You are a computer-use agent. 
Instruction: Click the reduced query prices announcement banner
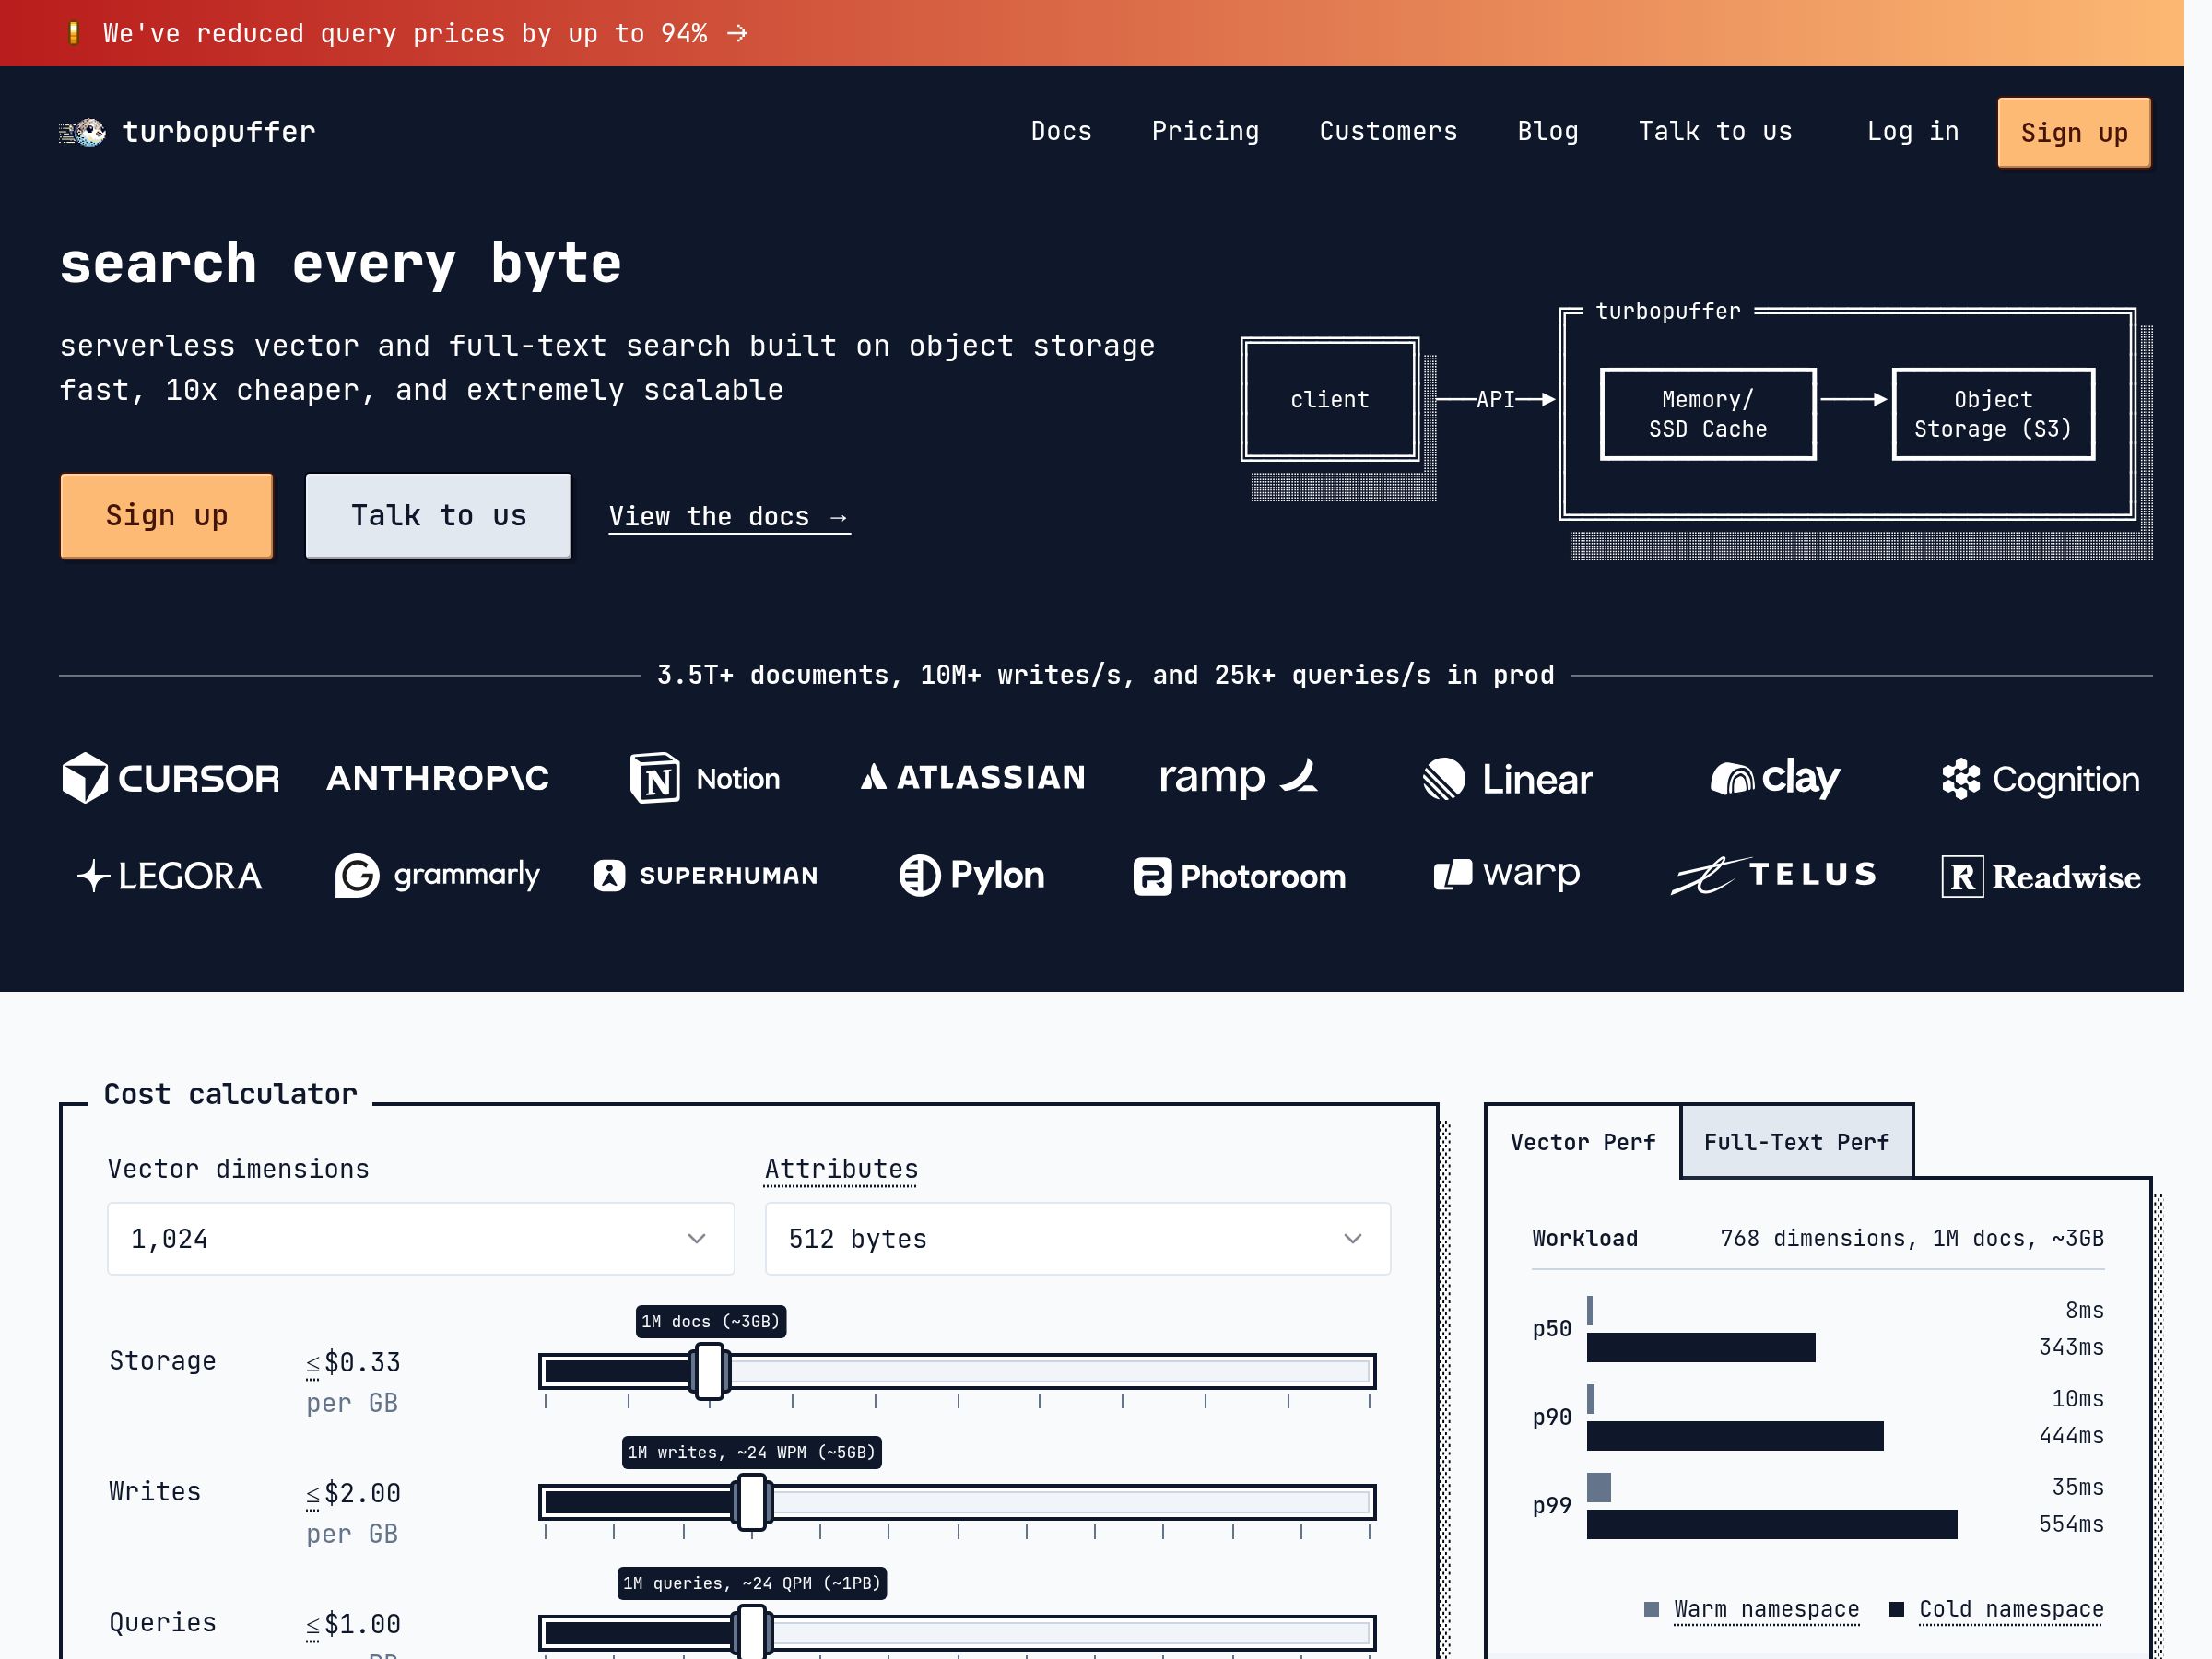(x=425, y=34)
